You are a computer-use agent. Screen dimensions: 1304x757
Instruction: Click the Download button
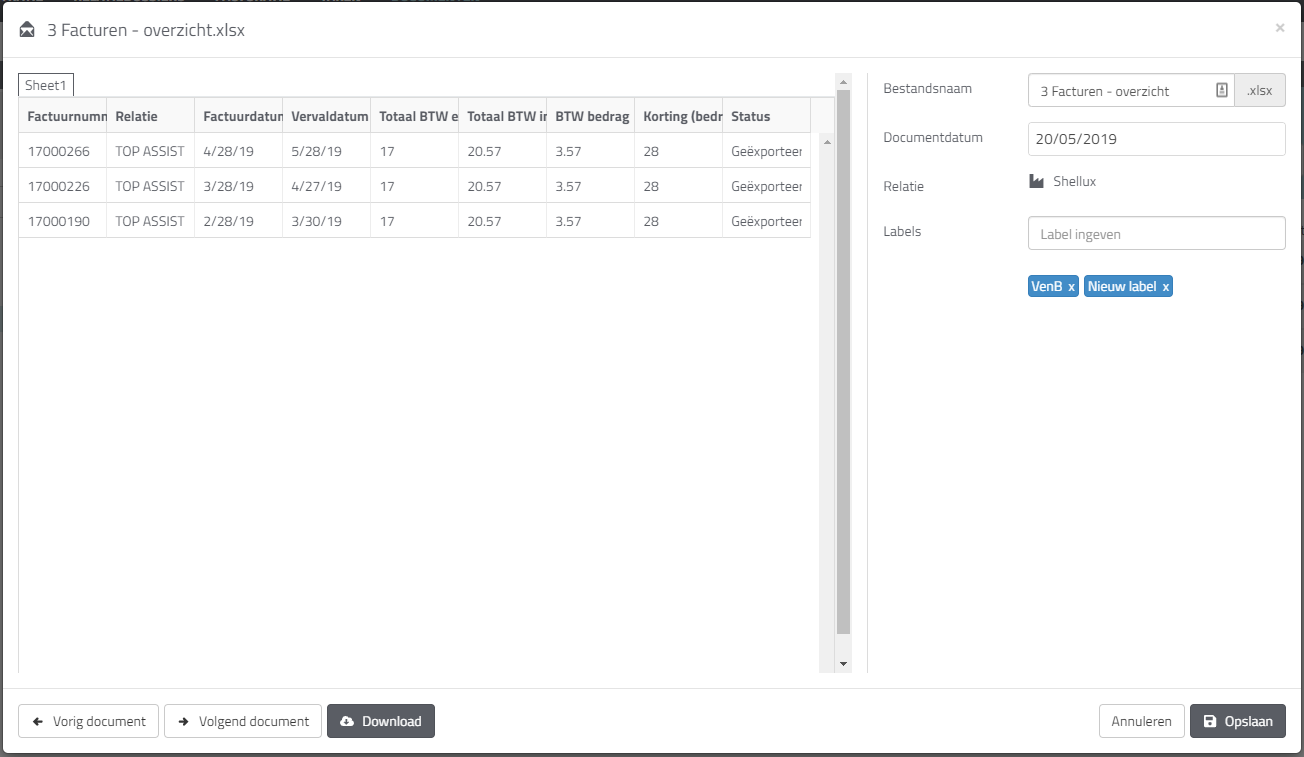tap(380, 720)
